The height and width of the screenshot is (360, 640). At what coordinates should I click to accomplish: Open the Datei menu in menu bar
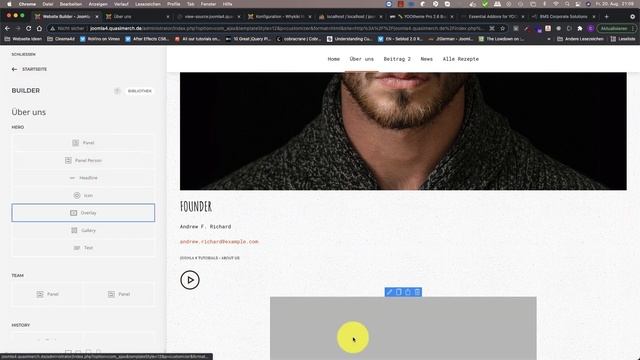point(48,4)
